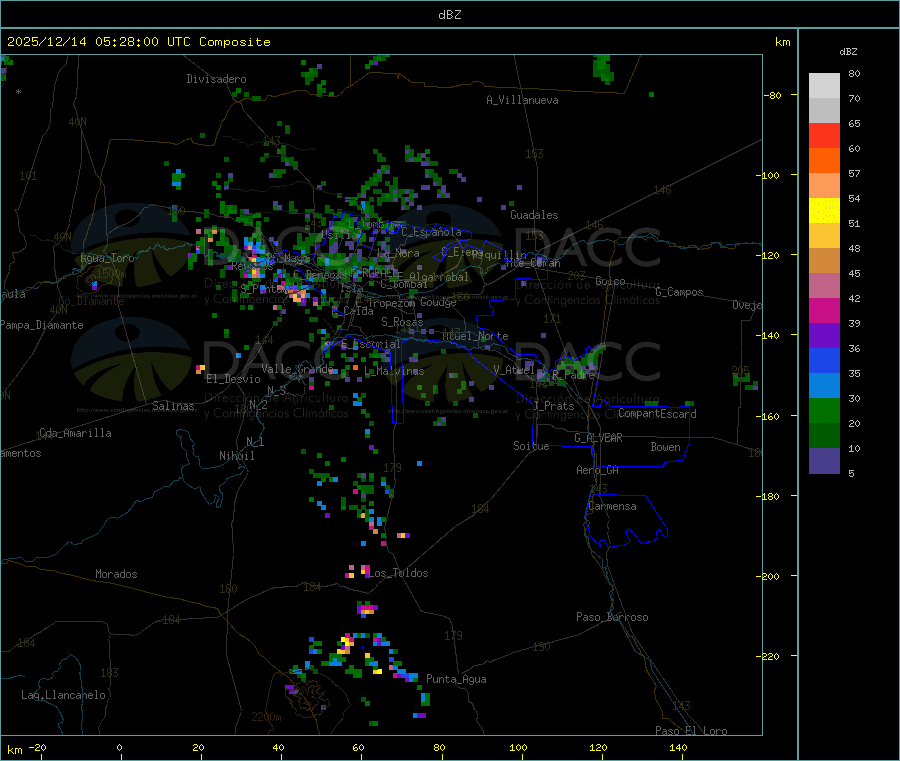The image size is (900, 761).
Task: Click the Pampa_Diamante location label
Action: coord(42,325)
